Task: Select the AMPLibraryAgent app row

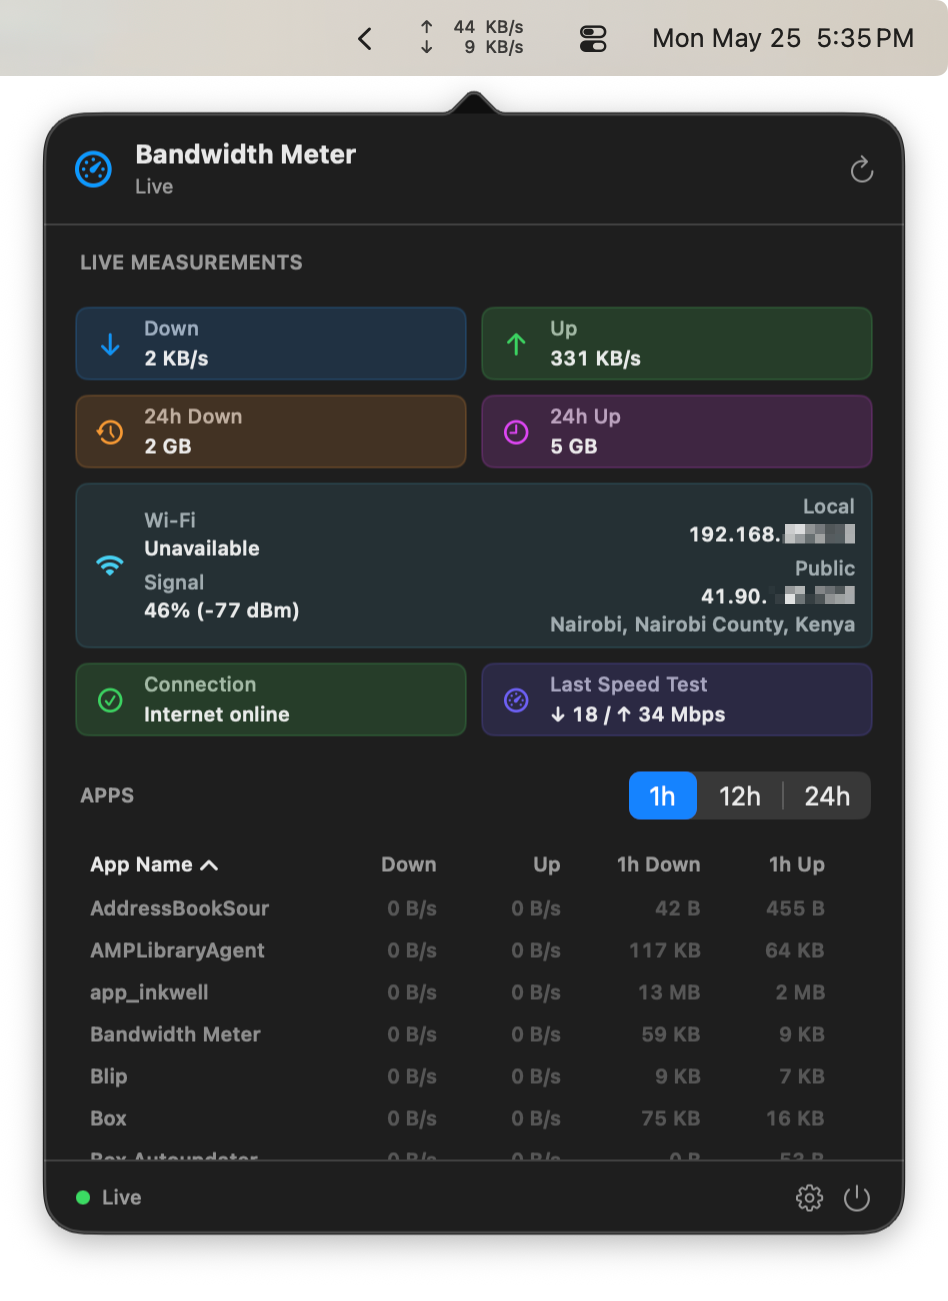Action: tap(458, 951)
